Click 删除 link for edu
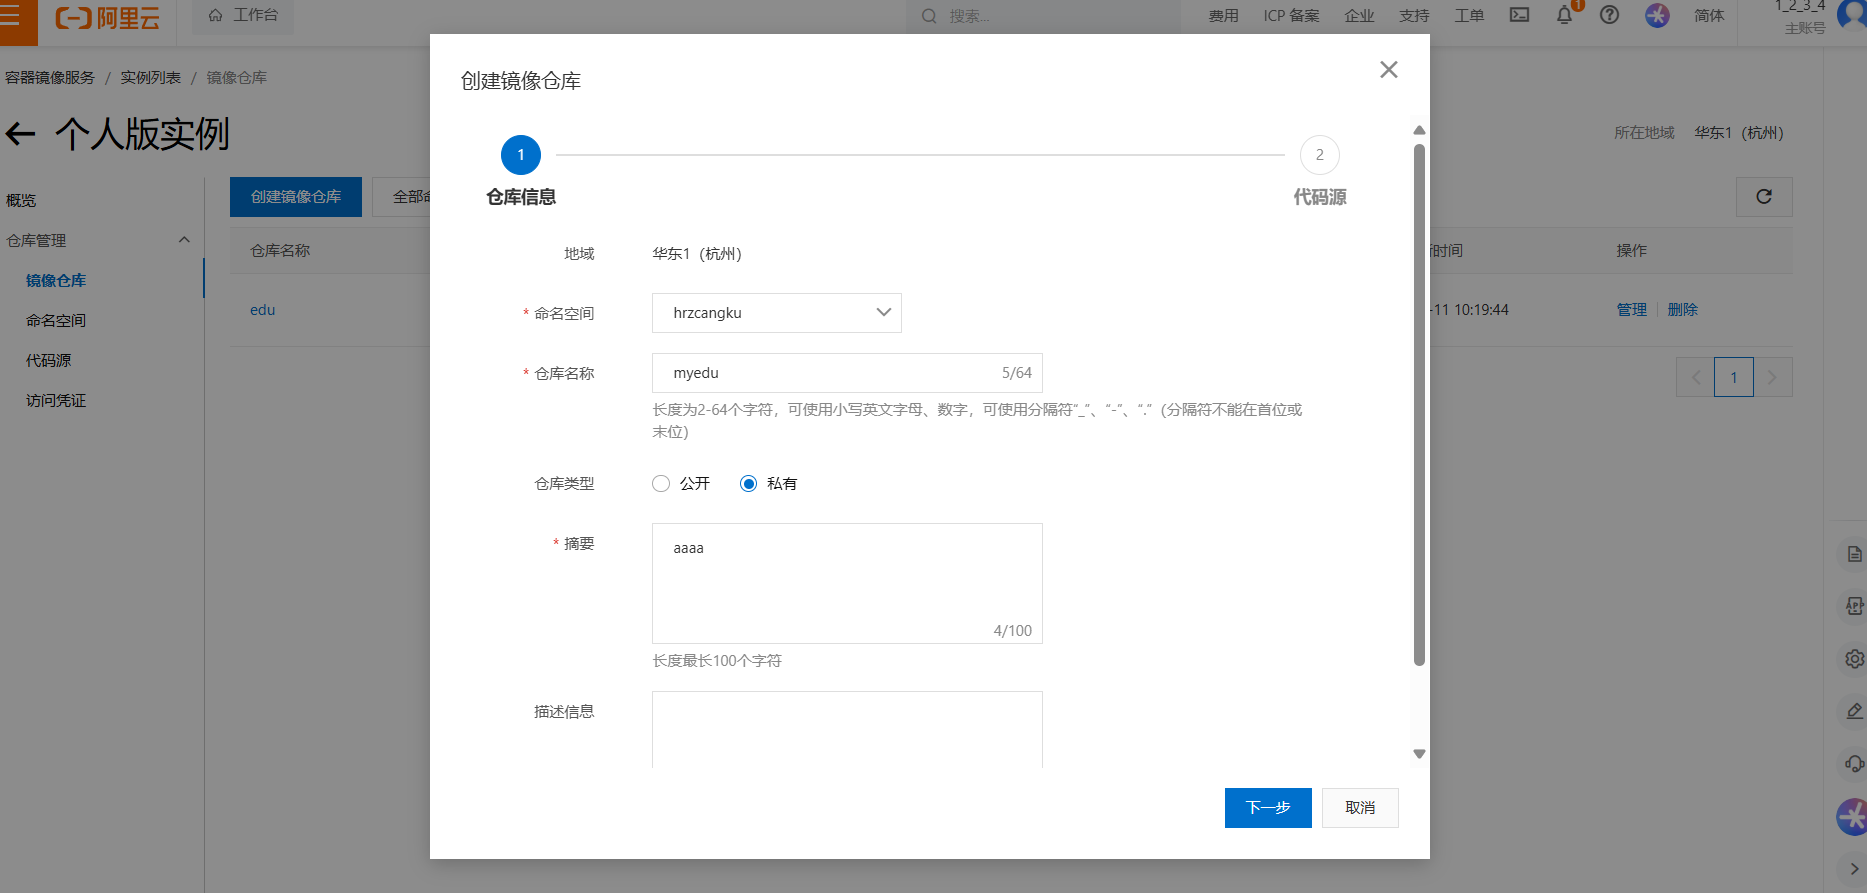Viewport: 1867px width, 893px height. 1683,310
